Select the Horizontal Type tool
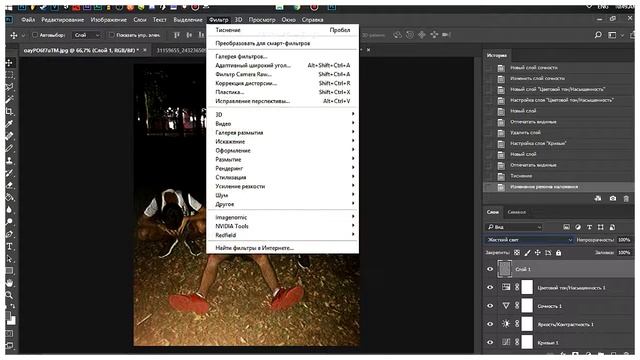This screenshot has height=360, width=640. pos(9,247)
